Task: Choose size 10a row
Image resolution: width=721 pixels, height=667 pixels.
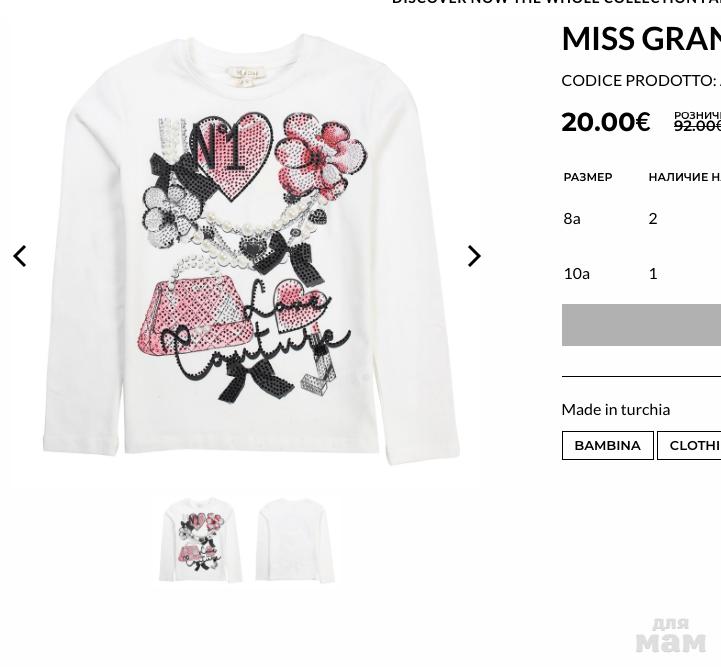Action: click(x=641, y=274)
